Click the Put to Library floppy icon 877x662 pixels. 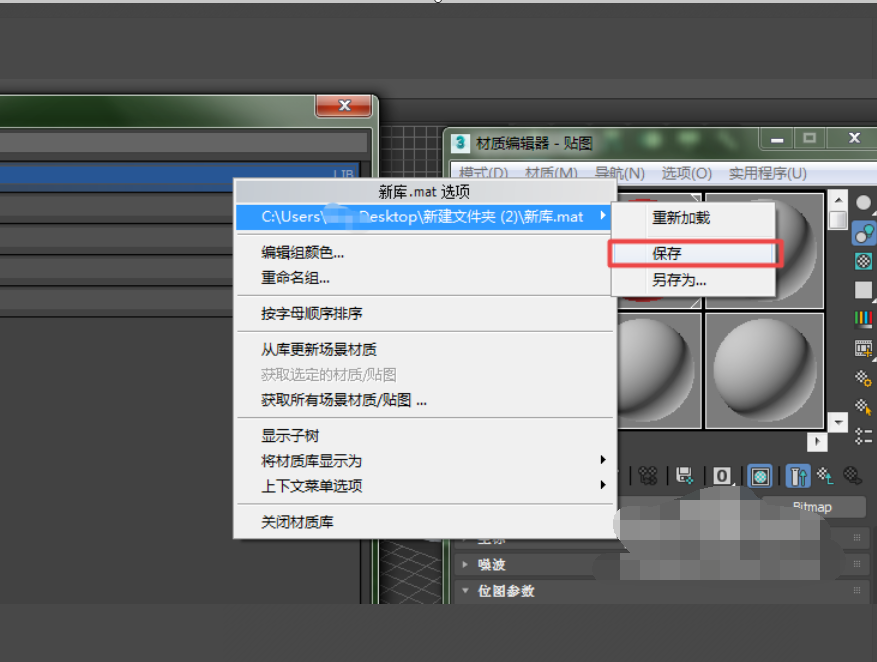pos(684,476)
